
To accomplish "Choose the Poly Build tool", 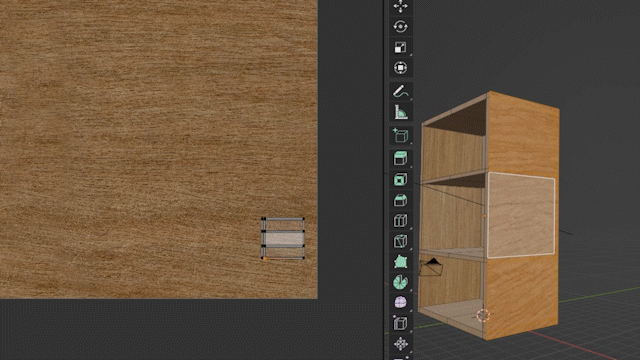I will click(x=400, y=262).
